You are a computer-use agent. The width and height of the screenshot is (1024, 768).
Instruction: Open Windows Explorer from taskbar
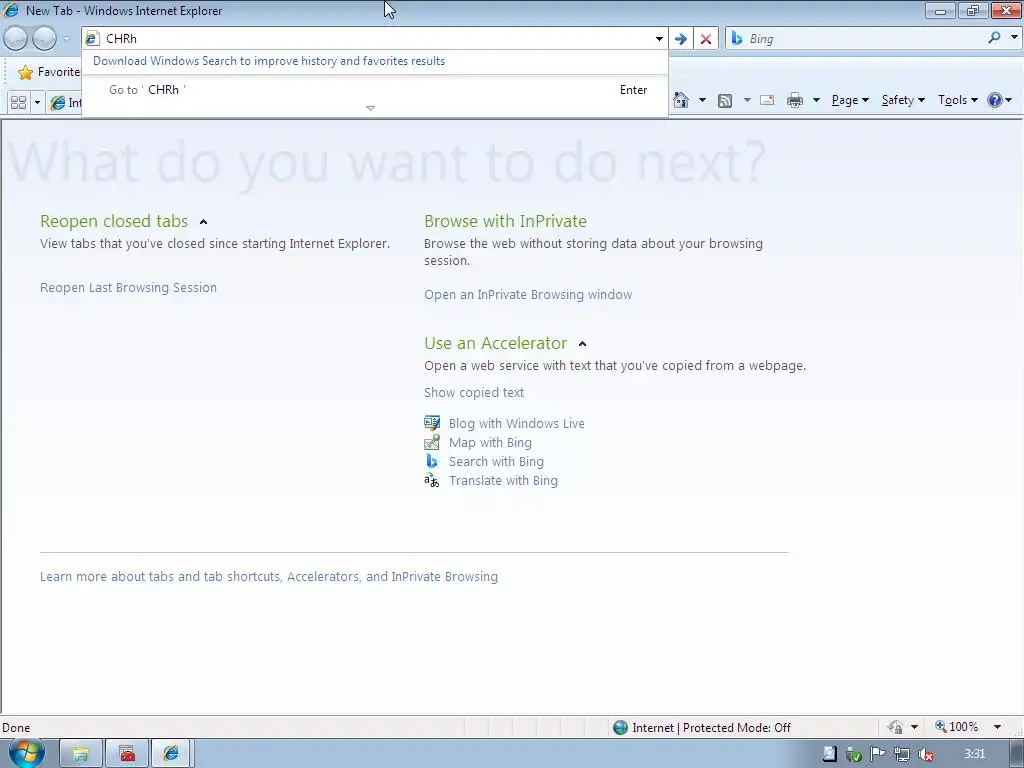(x=80, y=754)
